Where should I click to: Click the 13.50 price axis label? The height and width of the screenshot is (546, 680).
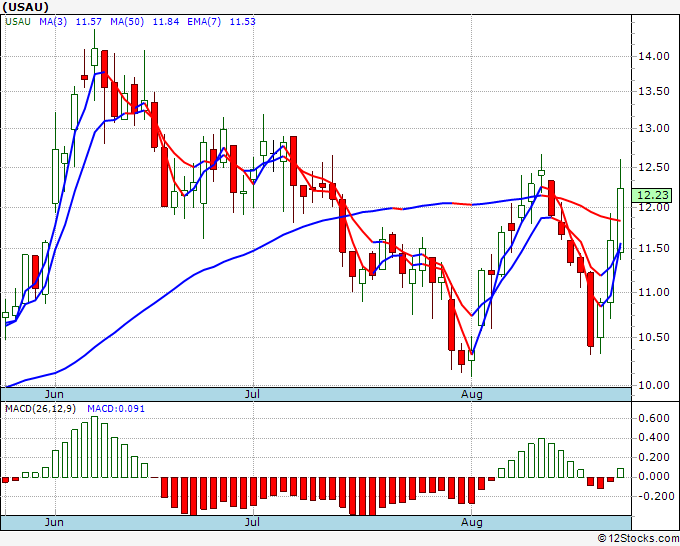click(654, 92)
